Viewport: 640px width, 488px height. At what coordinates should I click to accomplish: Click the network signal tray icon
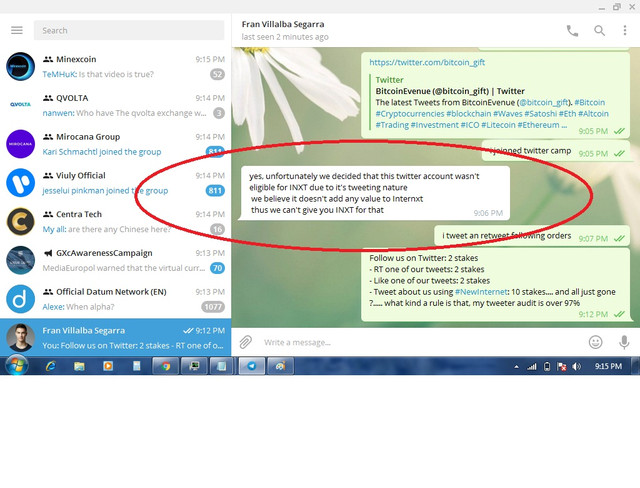(531, 366)
